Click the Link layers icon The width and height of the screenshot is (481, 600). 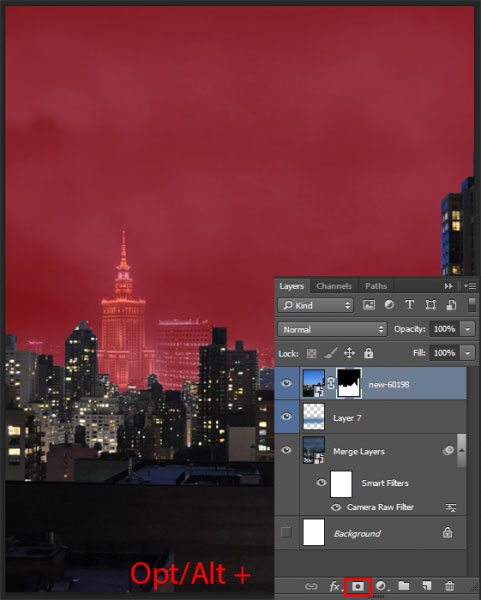point(311,586)
